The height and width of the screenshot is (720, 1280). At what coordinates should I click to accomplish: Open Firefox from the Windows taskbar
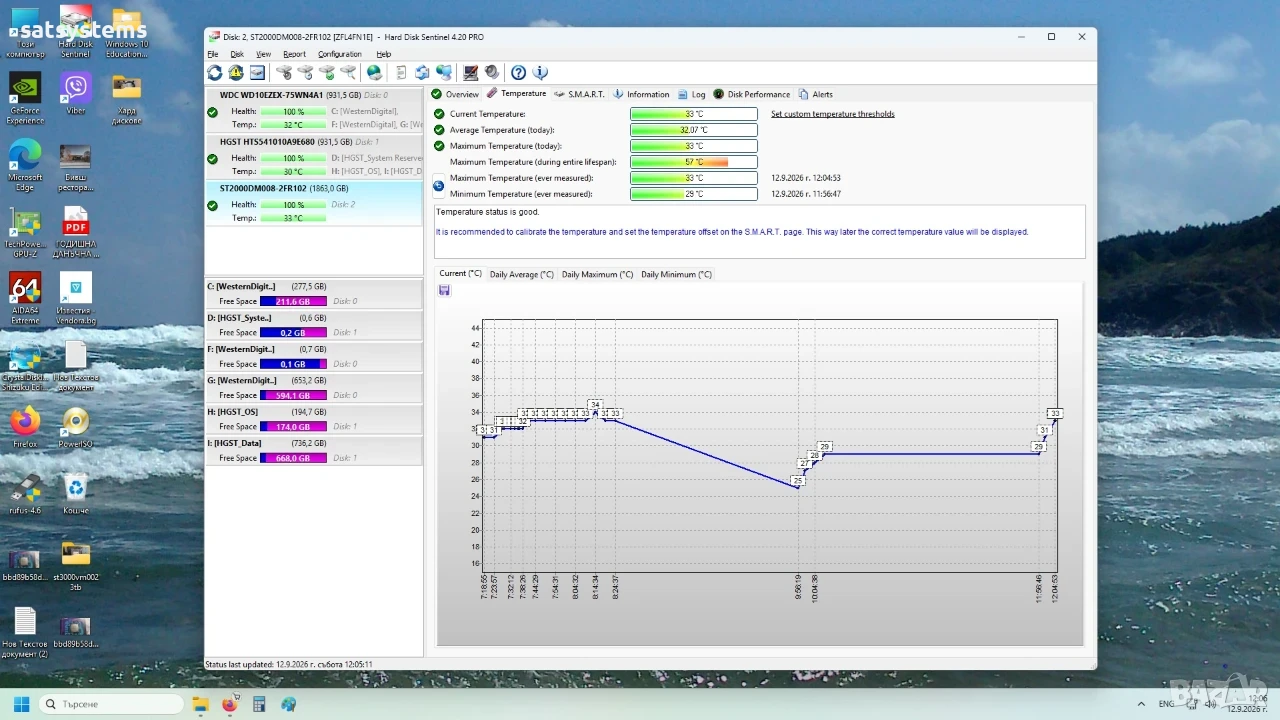(x=230, y=704)
